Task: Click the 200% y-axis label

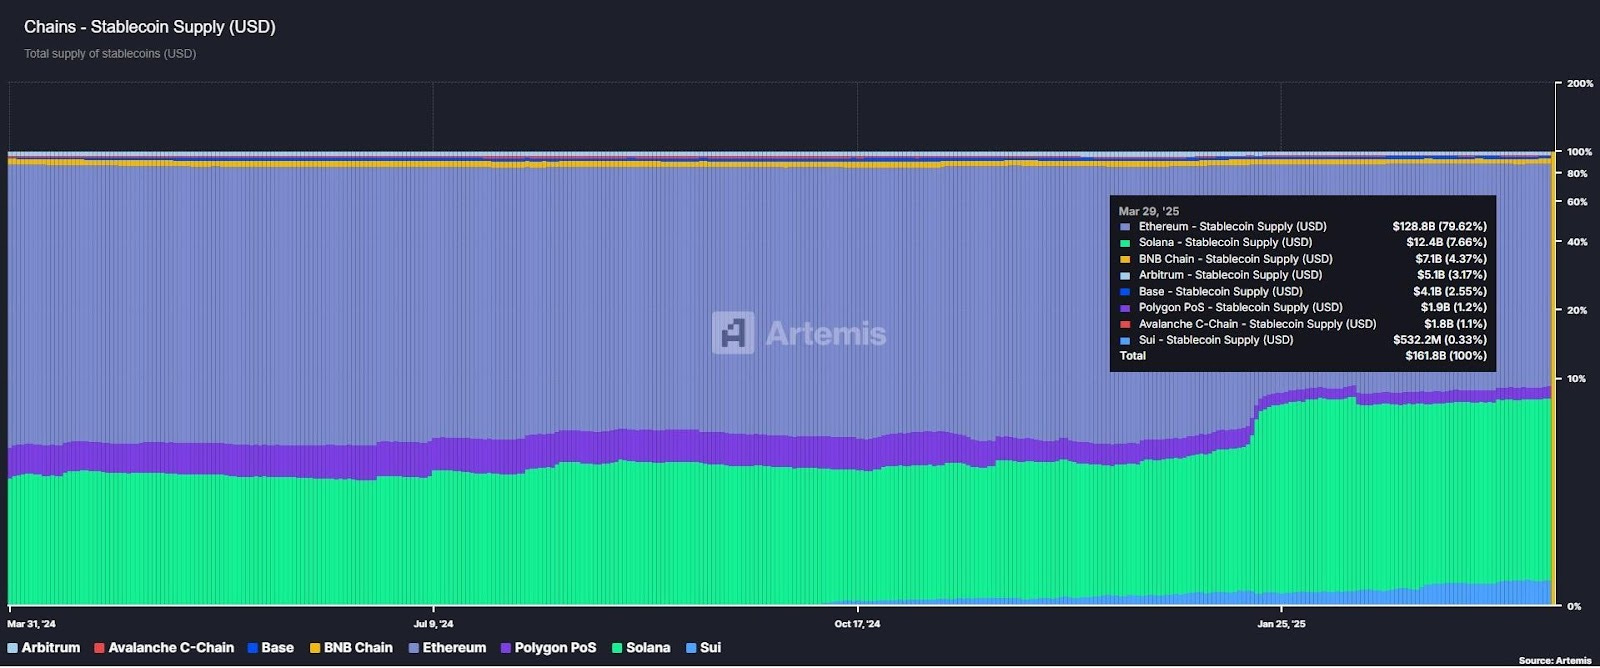Action: pos(1580,84)
